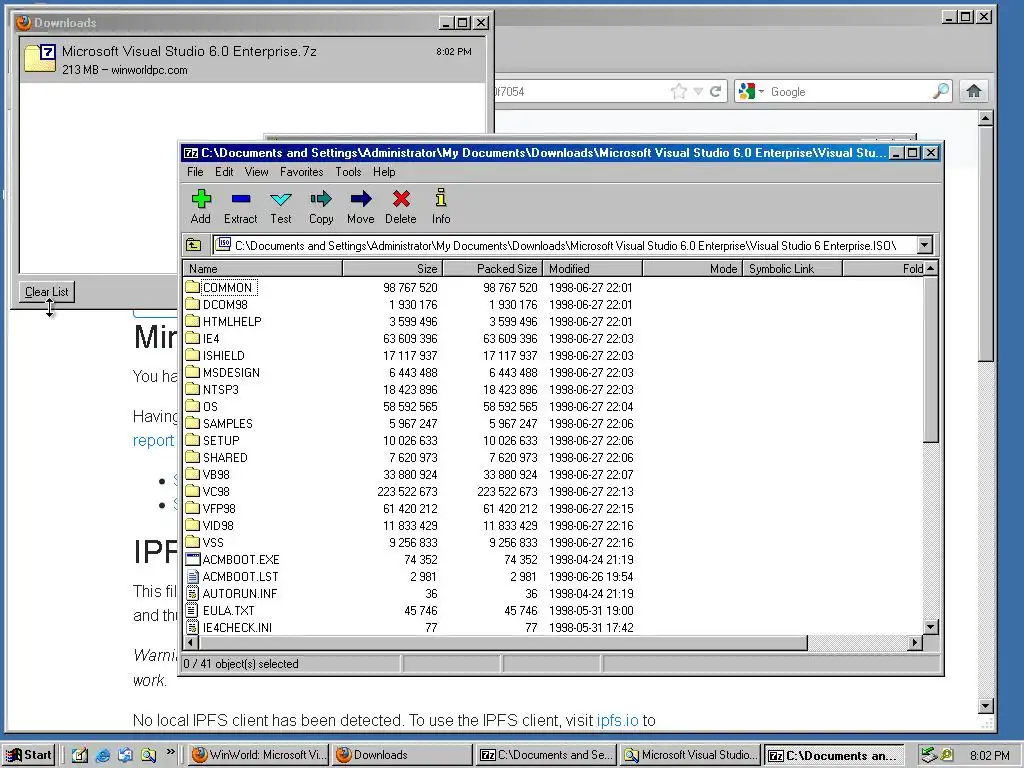1024x768 pixels.
Task: Open the URL bar history dropdown arrow
Action: (x=698, y=91)
